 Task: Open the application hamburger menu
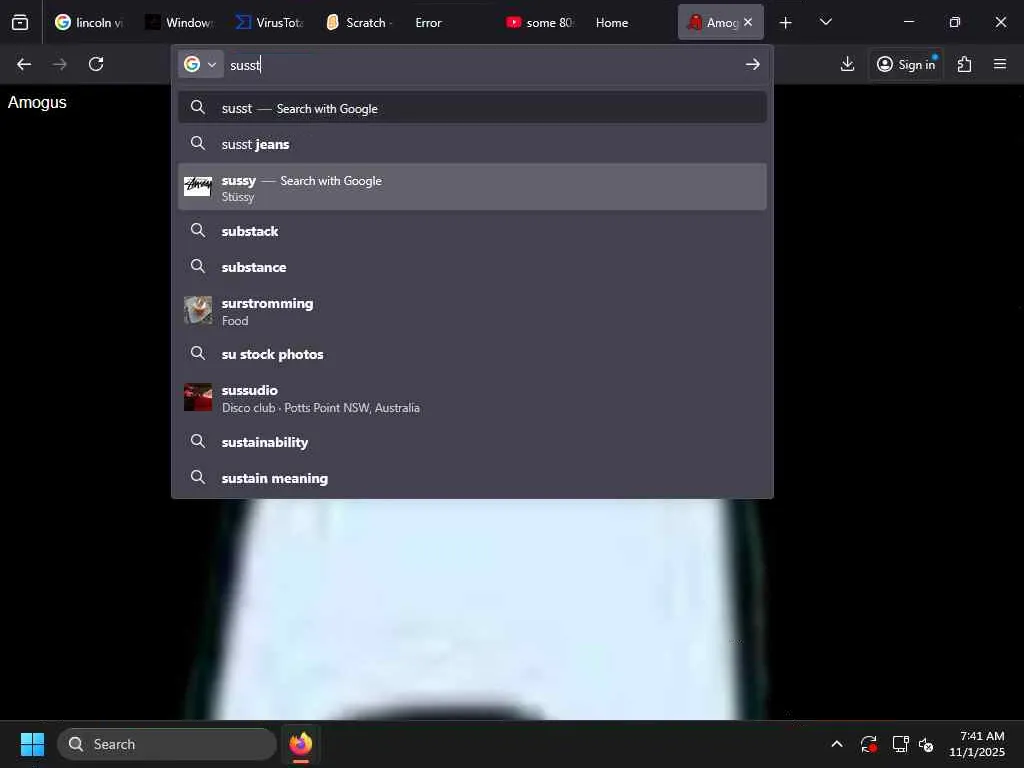pos(999,64)
